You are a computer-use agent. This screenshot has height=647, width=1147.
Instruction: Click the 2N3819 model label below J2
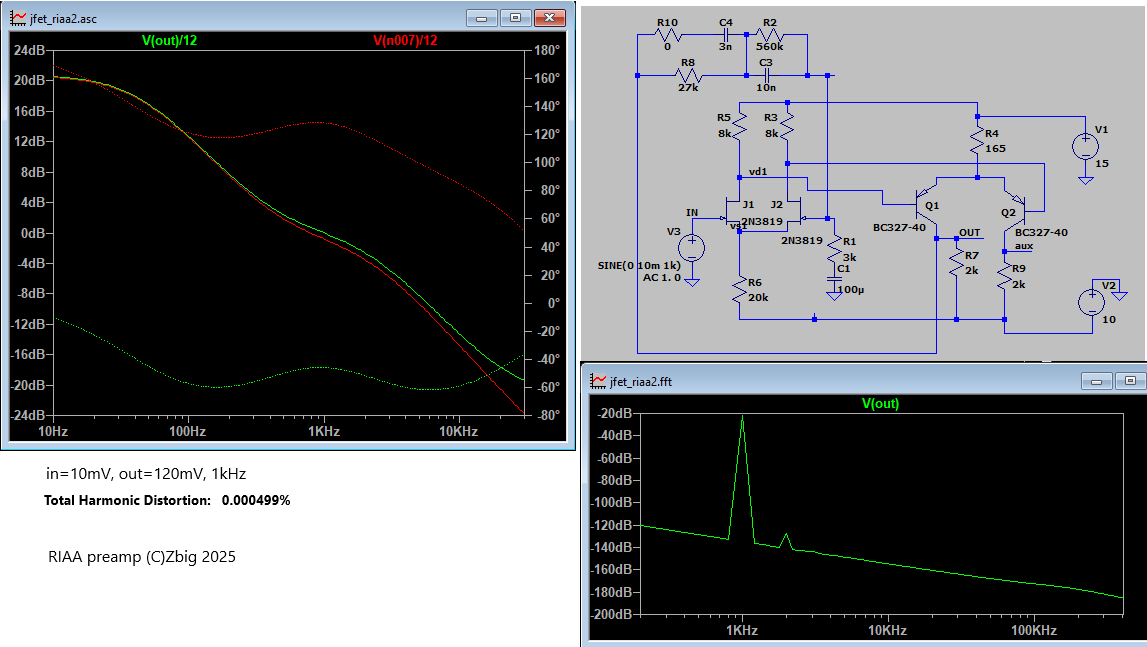pyautogui.click(x=802, y=240)
